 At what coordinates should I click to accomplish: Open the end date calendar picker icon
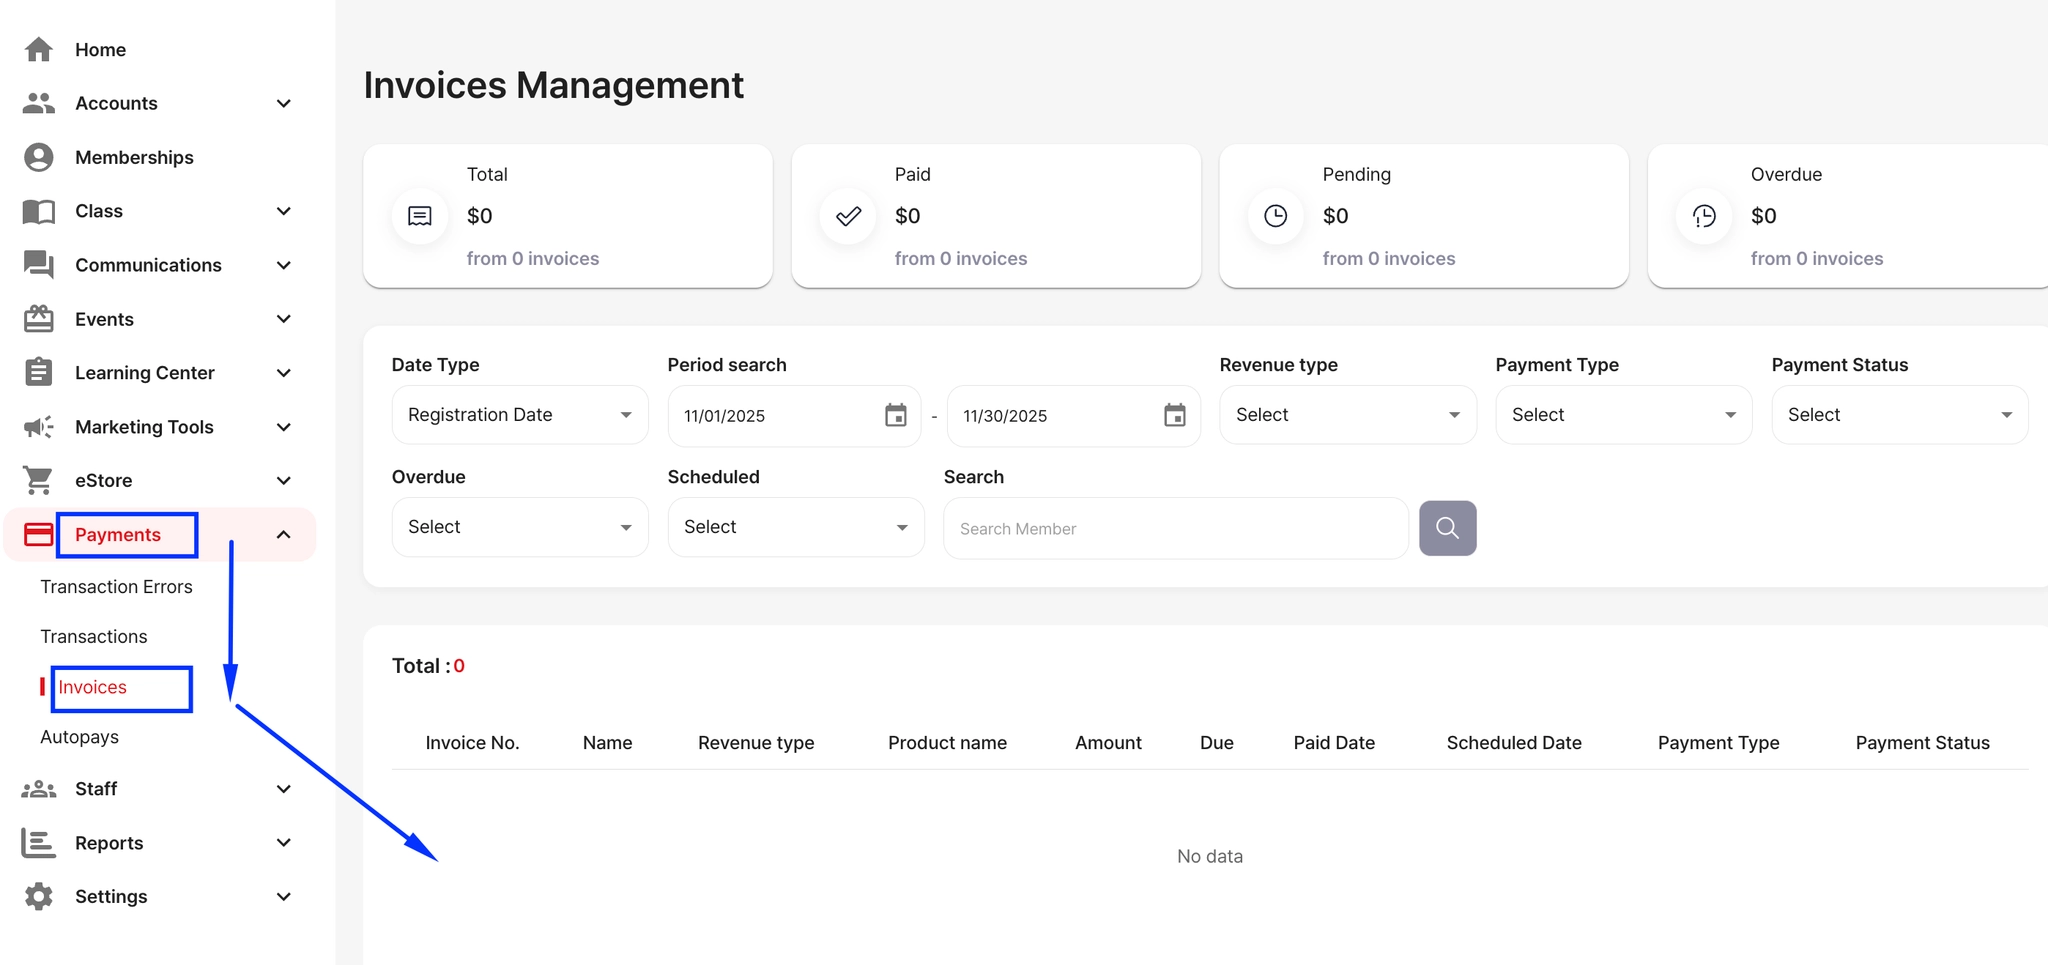pos(1174,415)
